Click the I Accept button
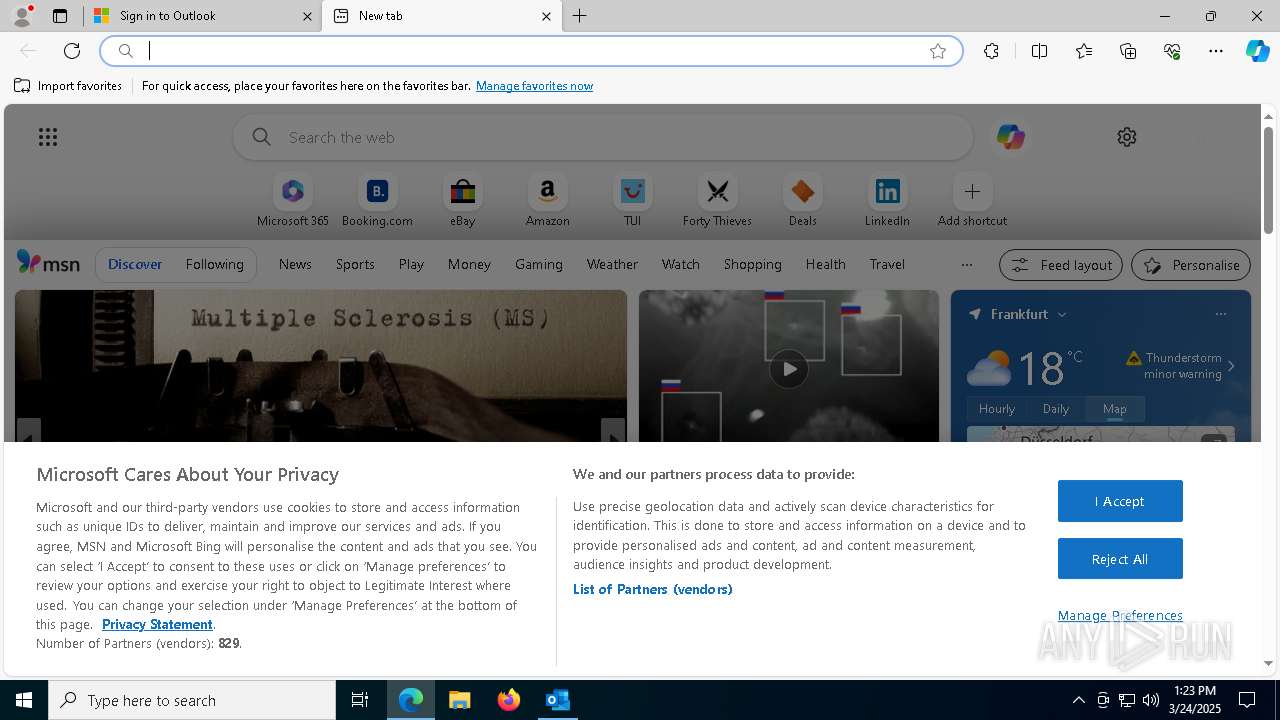 point(1120,501)
